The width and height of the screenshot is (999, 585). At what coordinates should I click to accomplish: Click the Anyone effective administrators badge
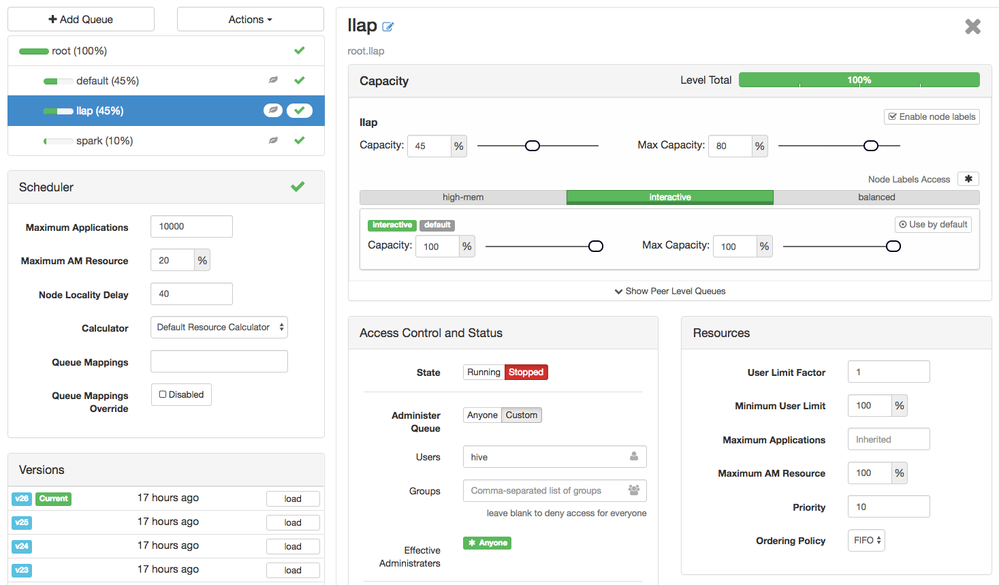click(487, 543)
